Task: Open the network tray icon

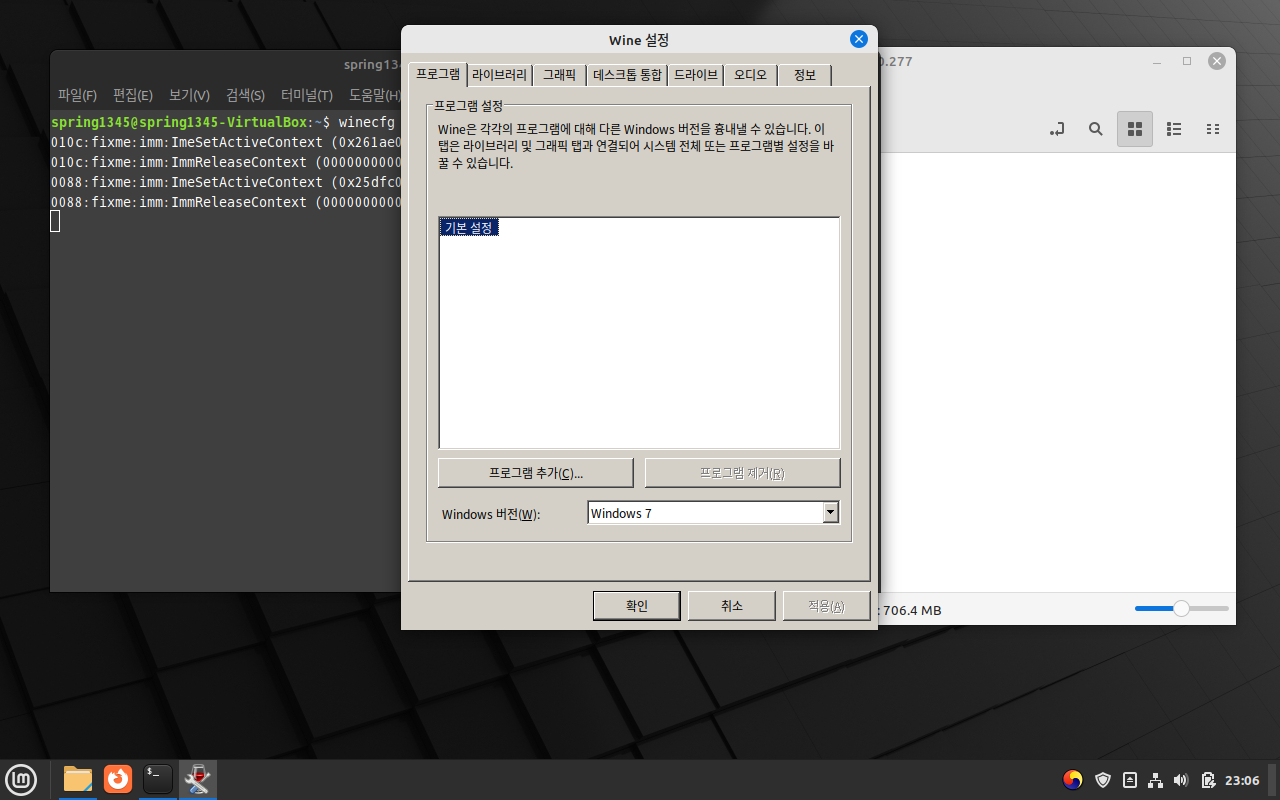Action: 1155,779
